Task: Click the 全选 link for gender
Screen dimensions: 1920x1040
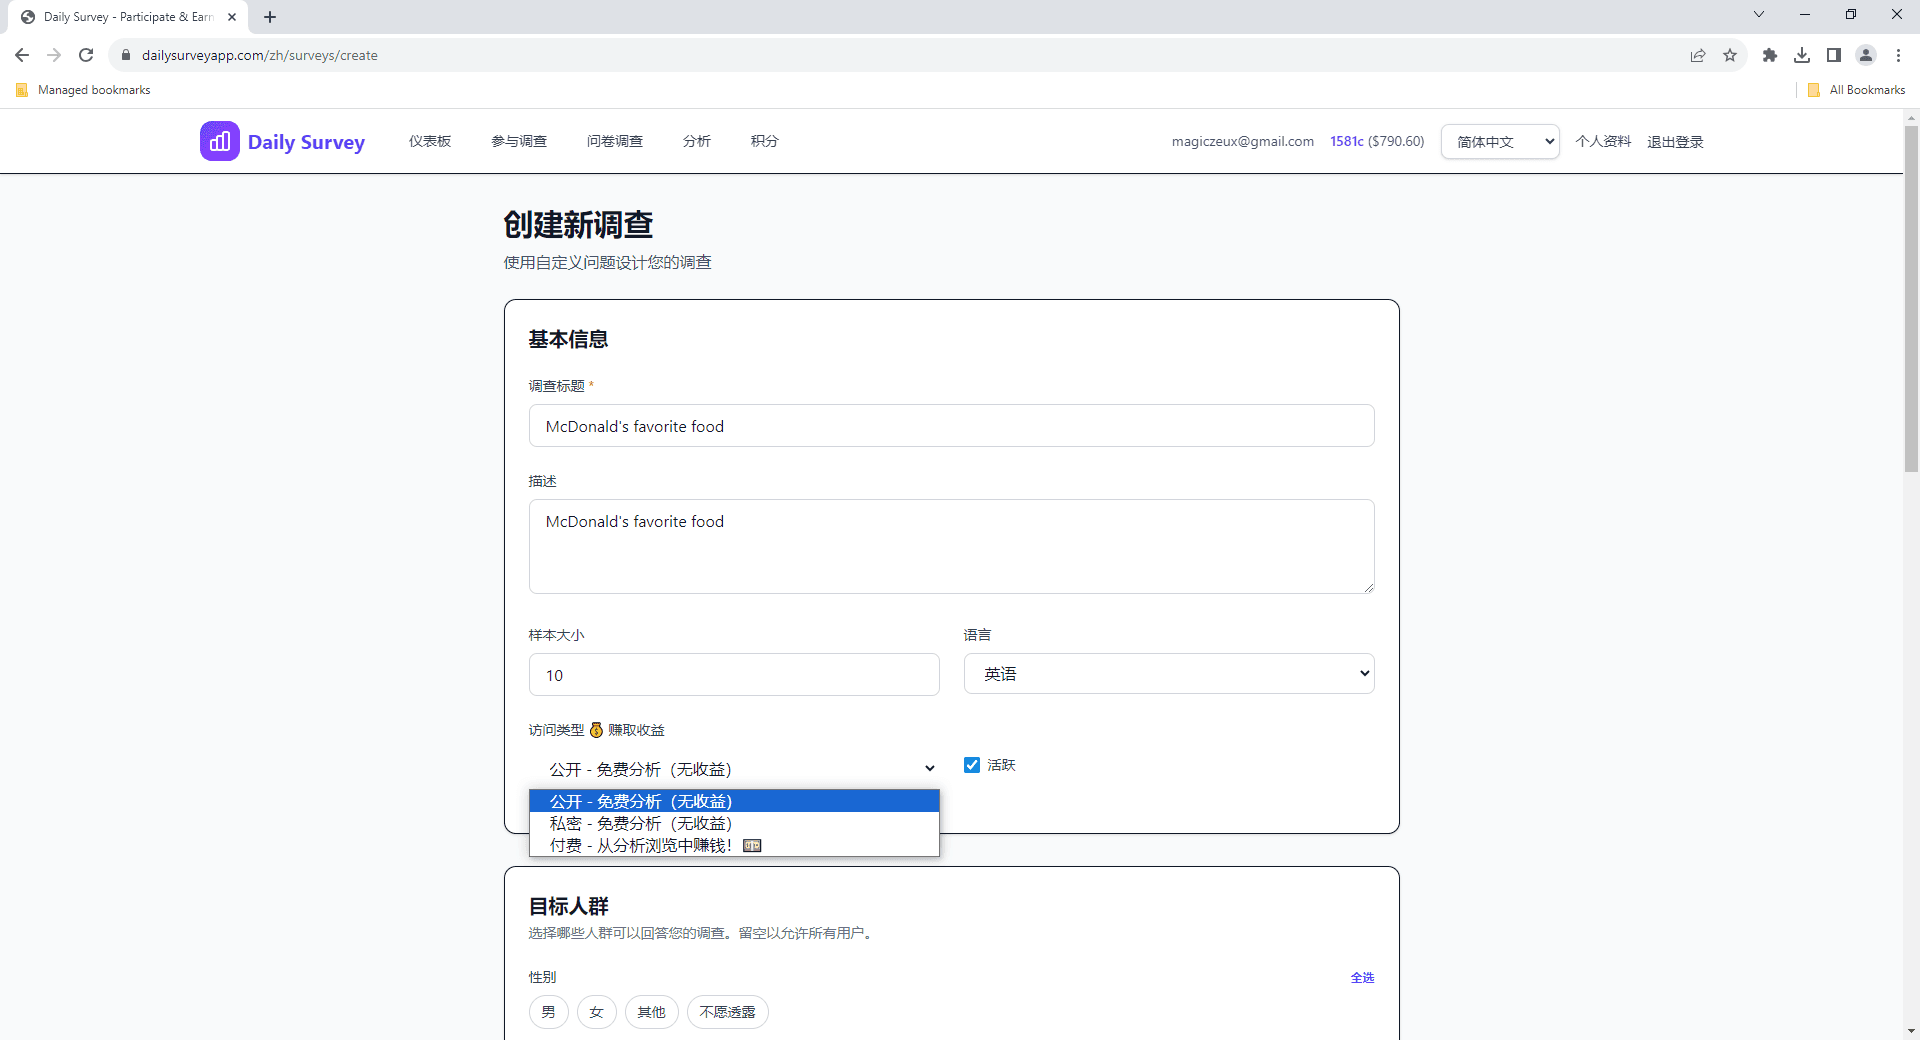Action: click(1362, 977)
